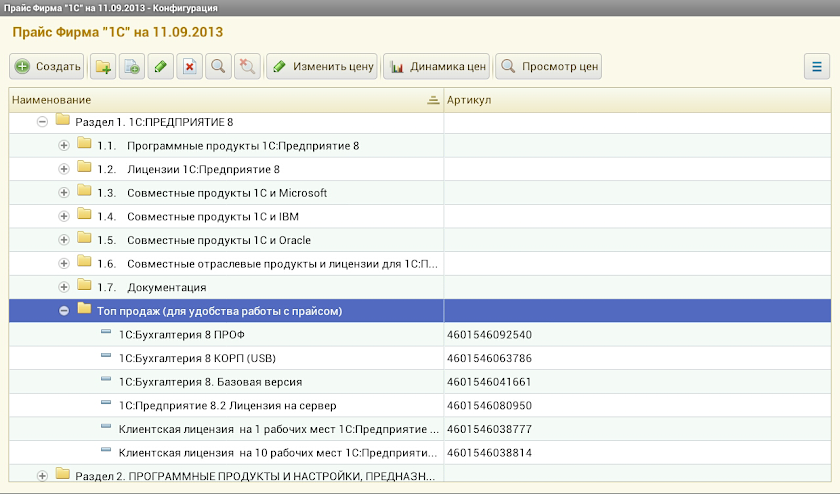Expand 1.6. Совместные отраслевые продукты node
The image size is (840, 494).
64,264
